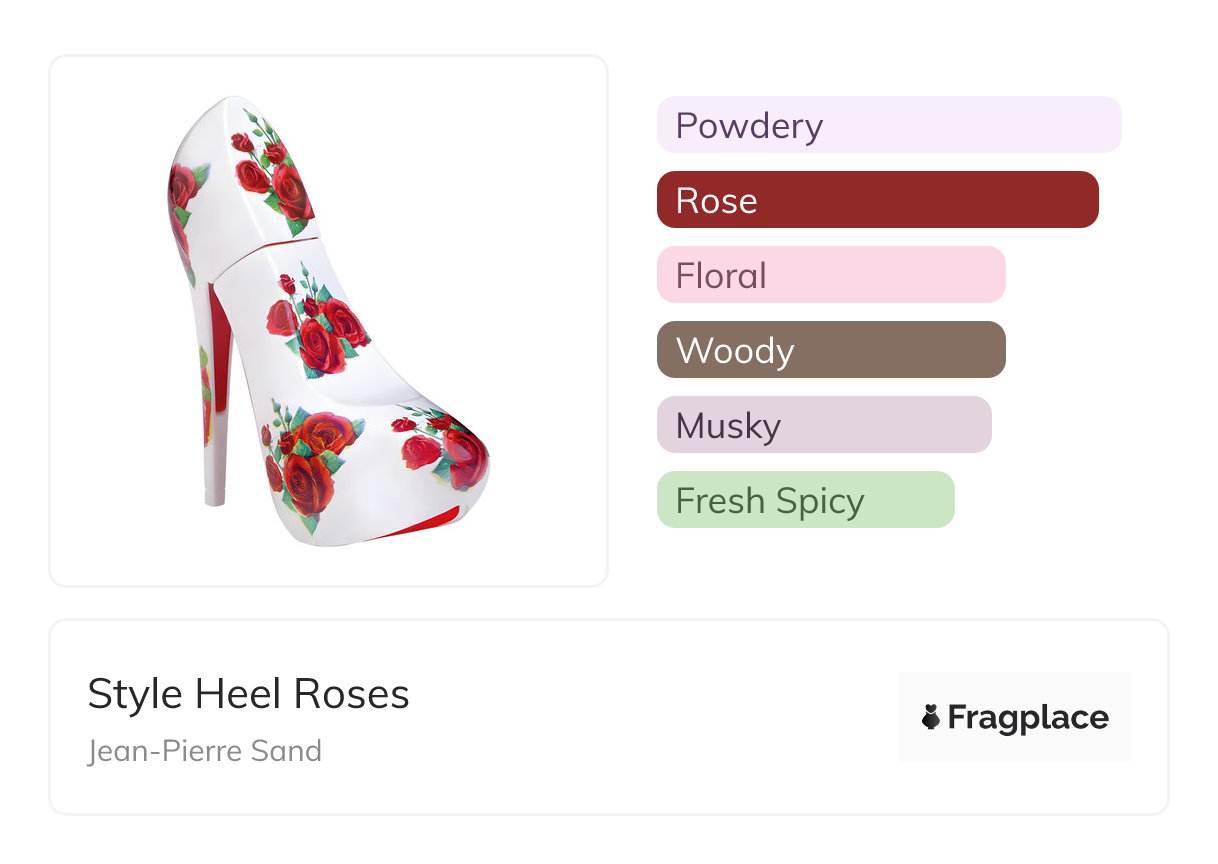Click the rose bouquet on the shoe's middle

coord(318,328)
